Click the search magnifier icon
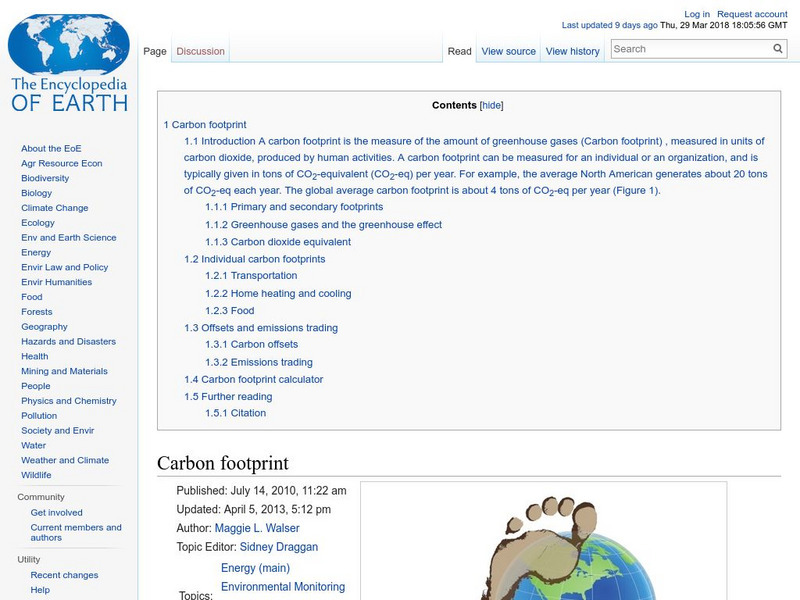The width and height of the screenshot is (800, 600). (x=778, y=49)
